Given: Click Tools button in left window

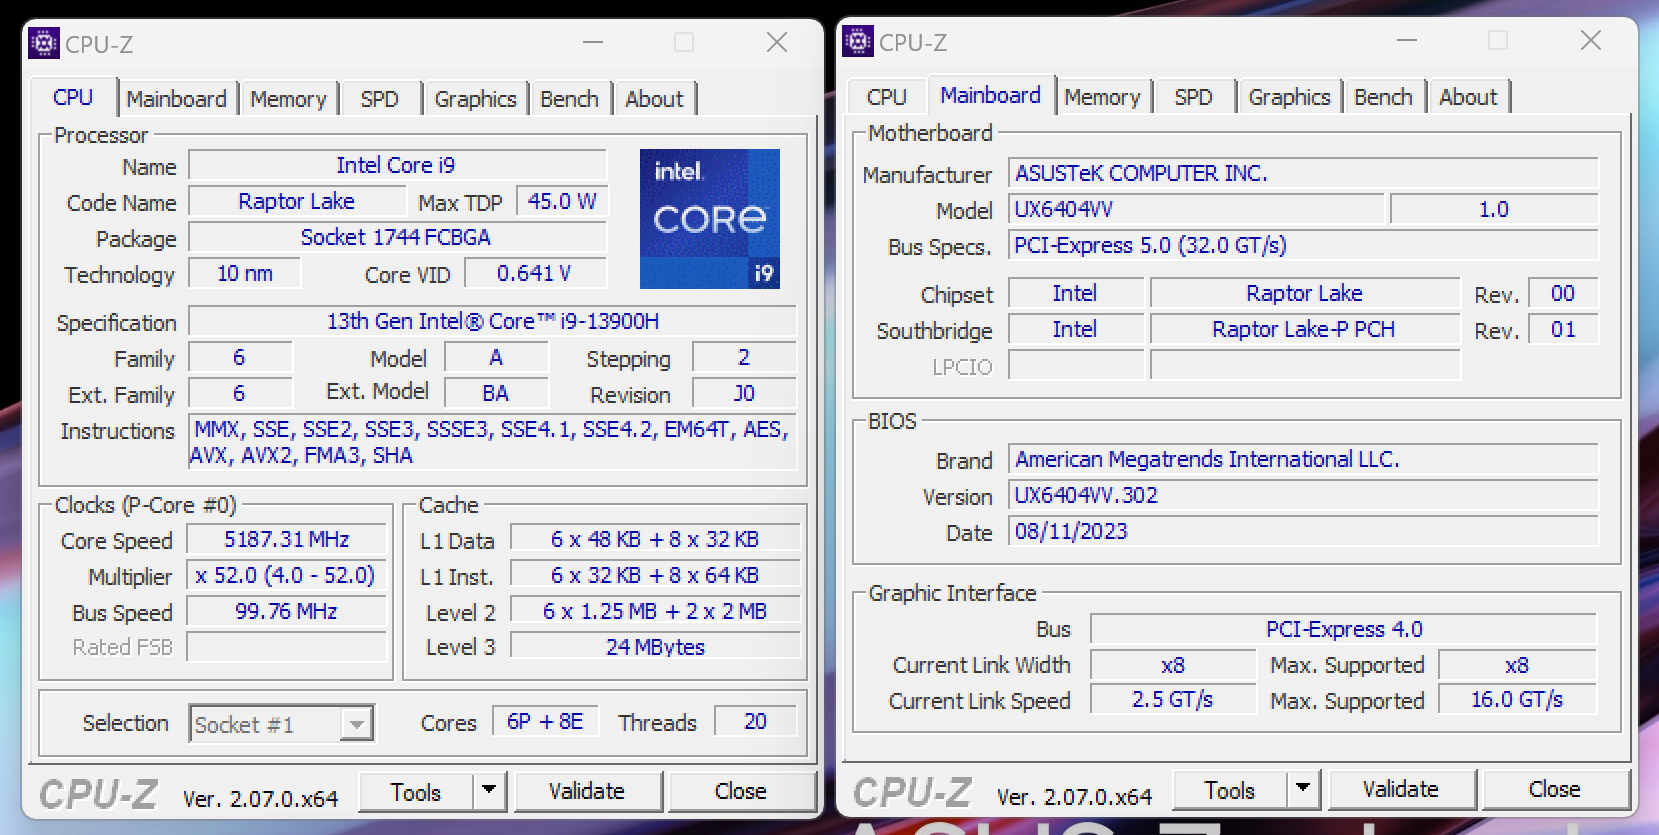Looking at the screenshot, I should (415, 791).
